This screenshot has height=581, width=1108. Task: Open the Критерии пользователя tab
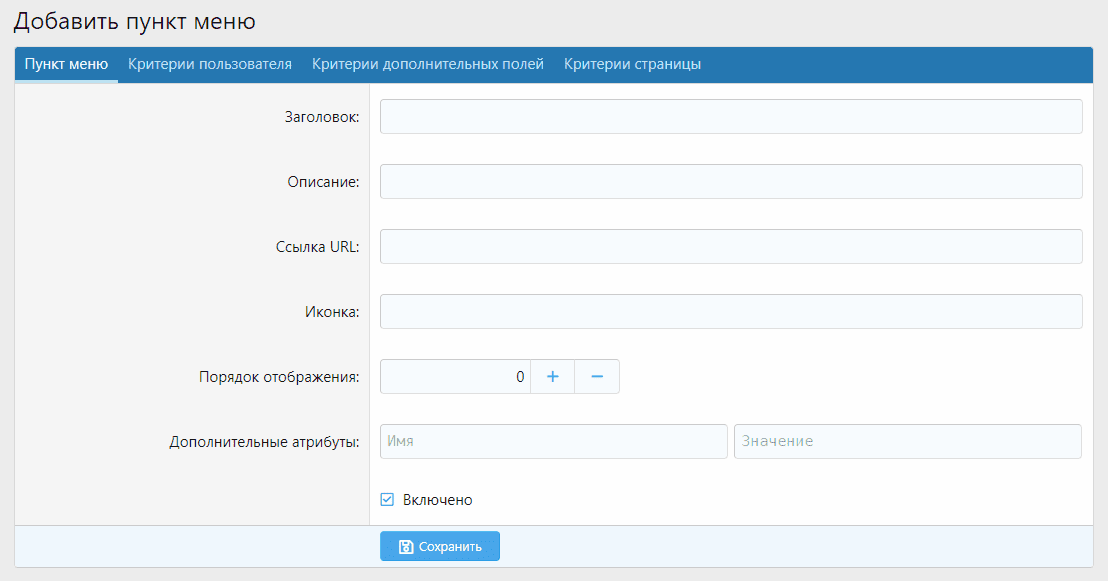click(x=210, y=64)
